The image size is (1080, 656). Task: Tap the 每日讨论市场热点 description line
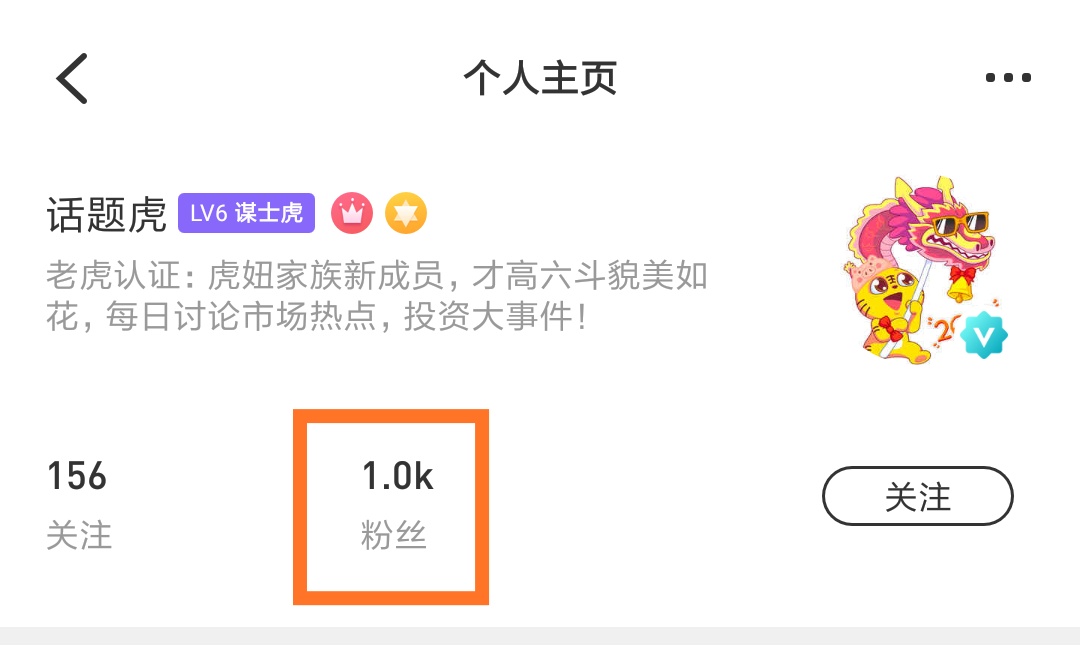click(316, 317)
